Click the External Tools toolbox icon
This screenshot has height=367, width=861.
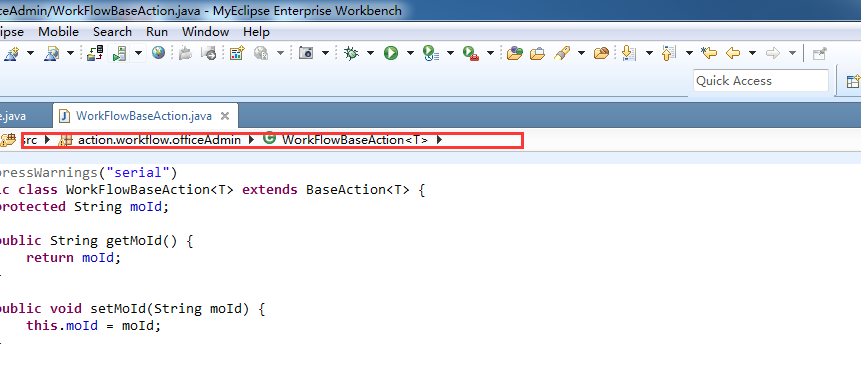[x=471, y=53]
